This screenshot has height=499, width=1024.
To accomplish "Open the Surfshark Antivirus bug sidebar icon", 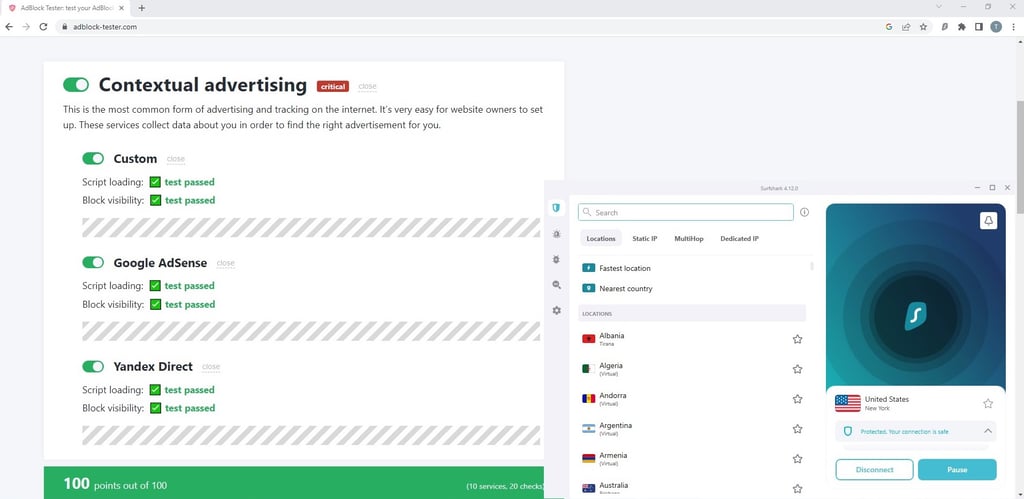I will [x=556, y=259].
